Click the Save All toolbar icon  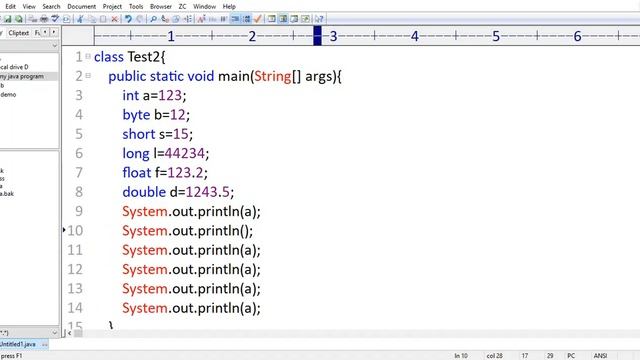click(x=19, y=19)
